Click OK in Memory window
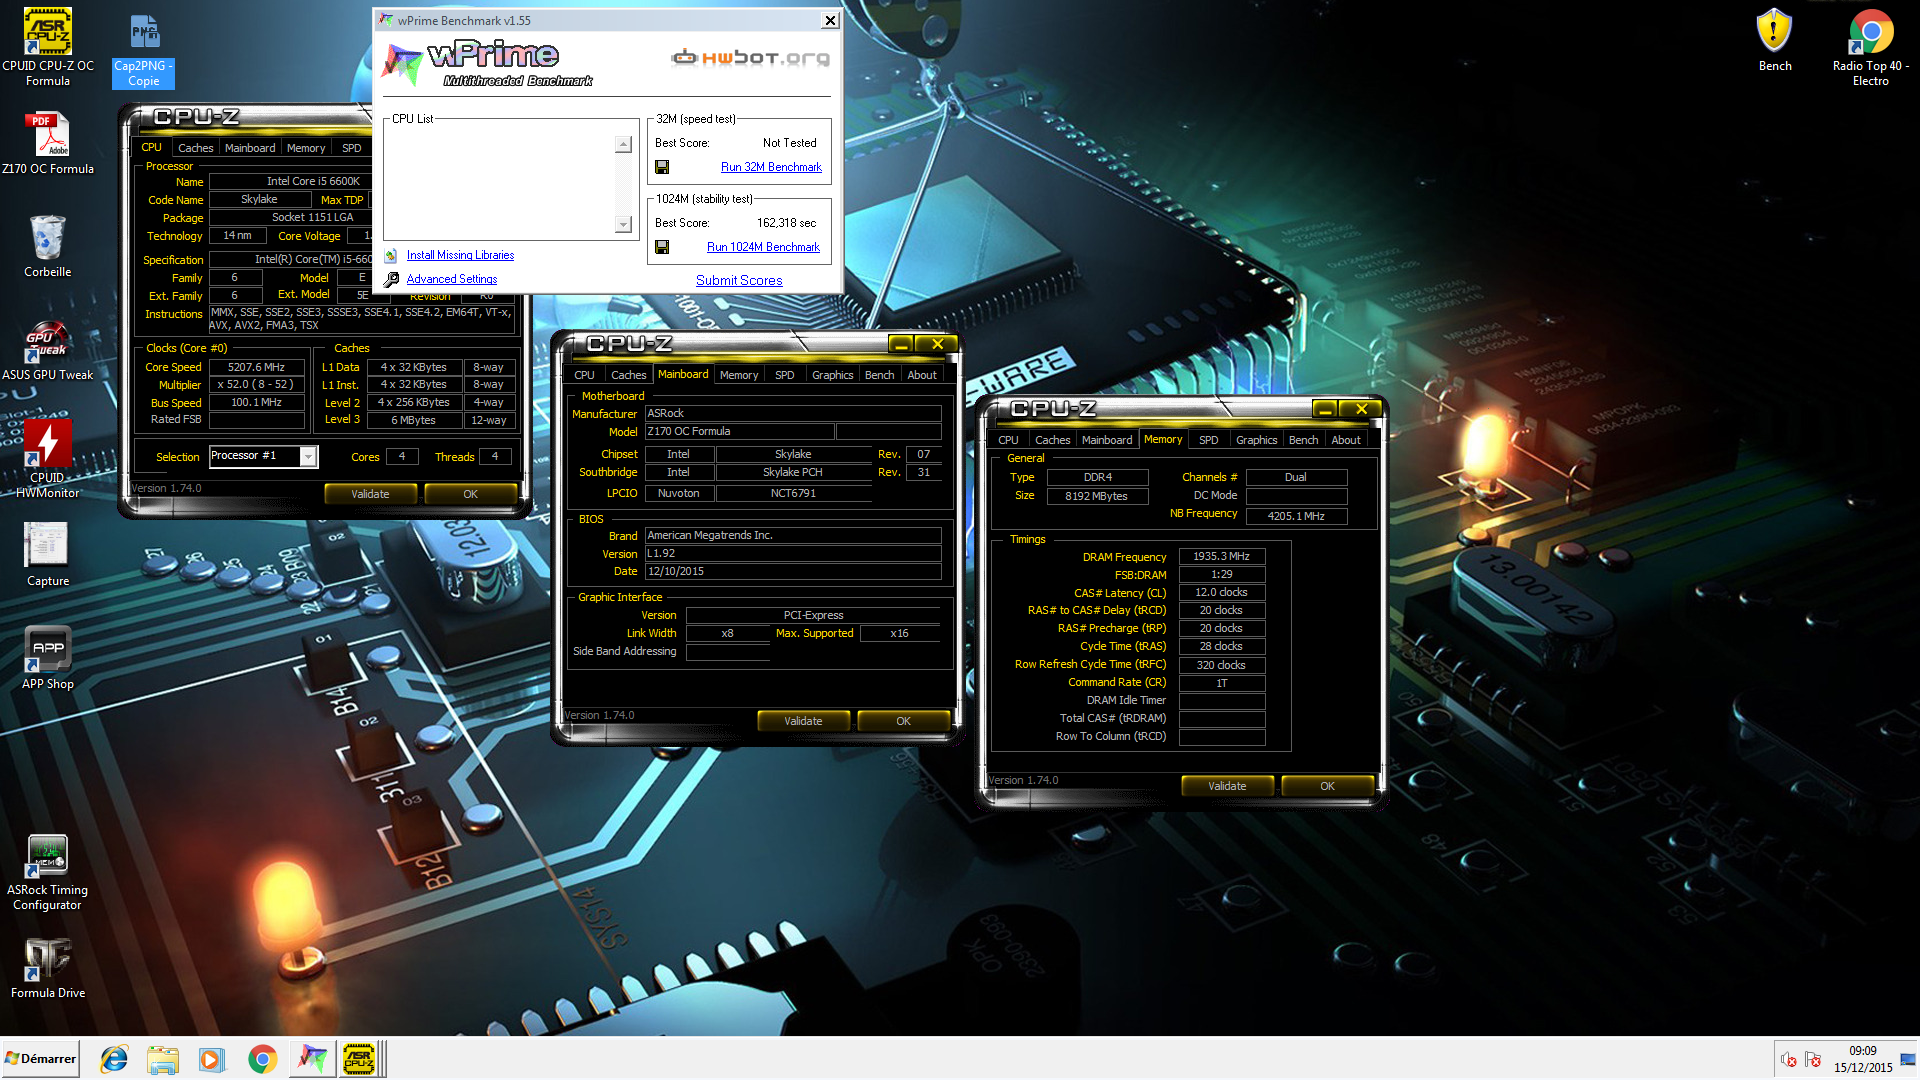1920x1080 pixels. click(1327, 786)
